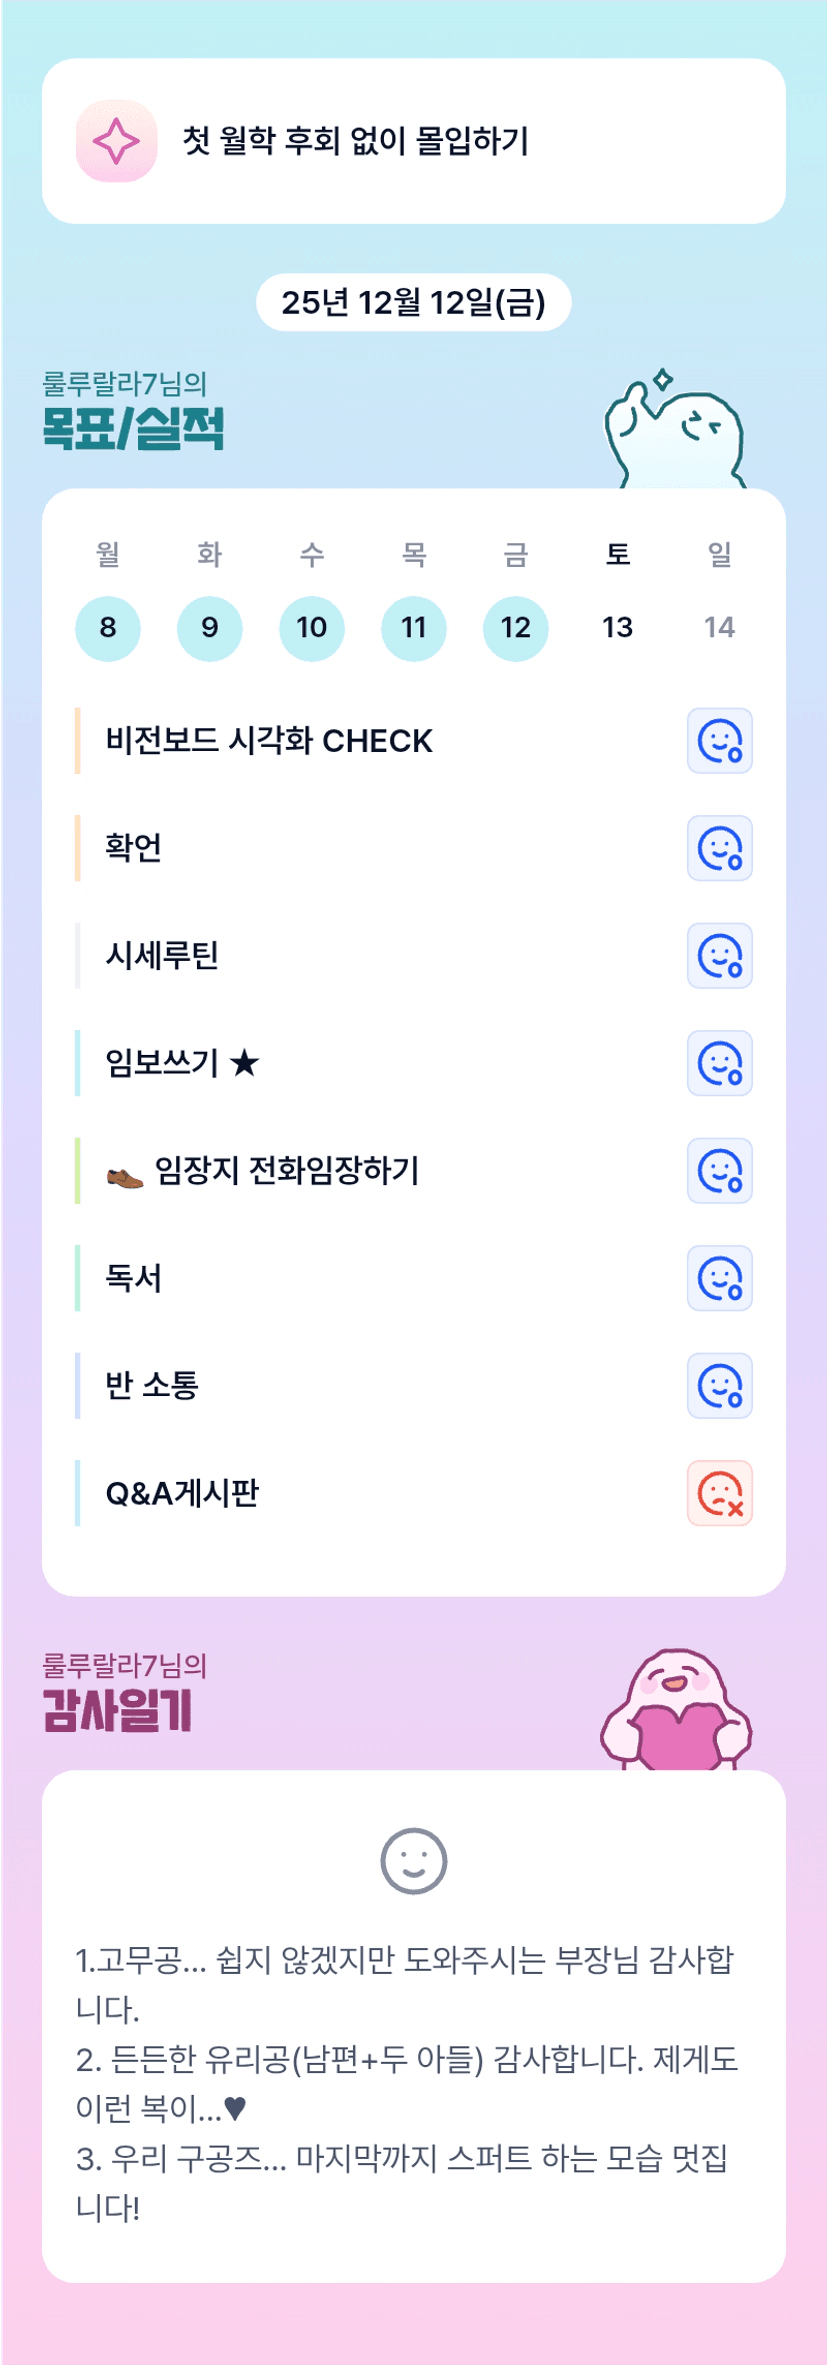The height and width of the screenshot is (2365, 827).
Task: Click smiley status icon for 임보쓰기
Action: 719,1063
